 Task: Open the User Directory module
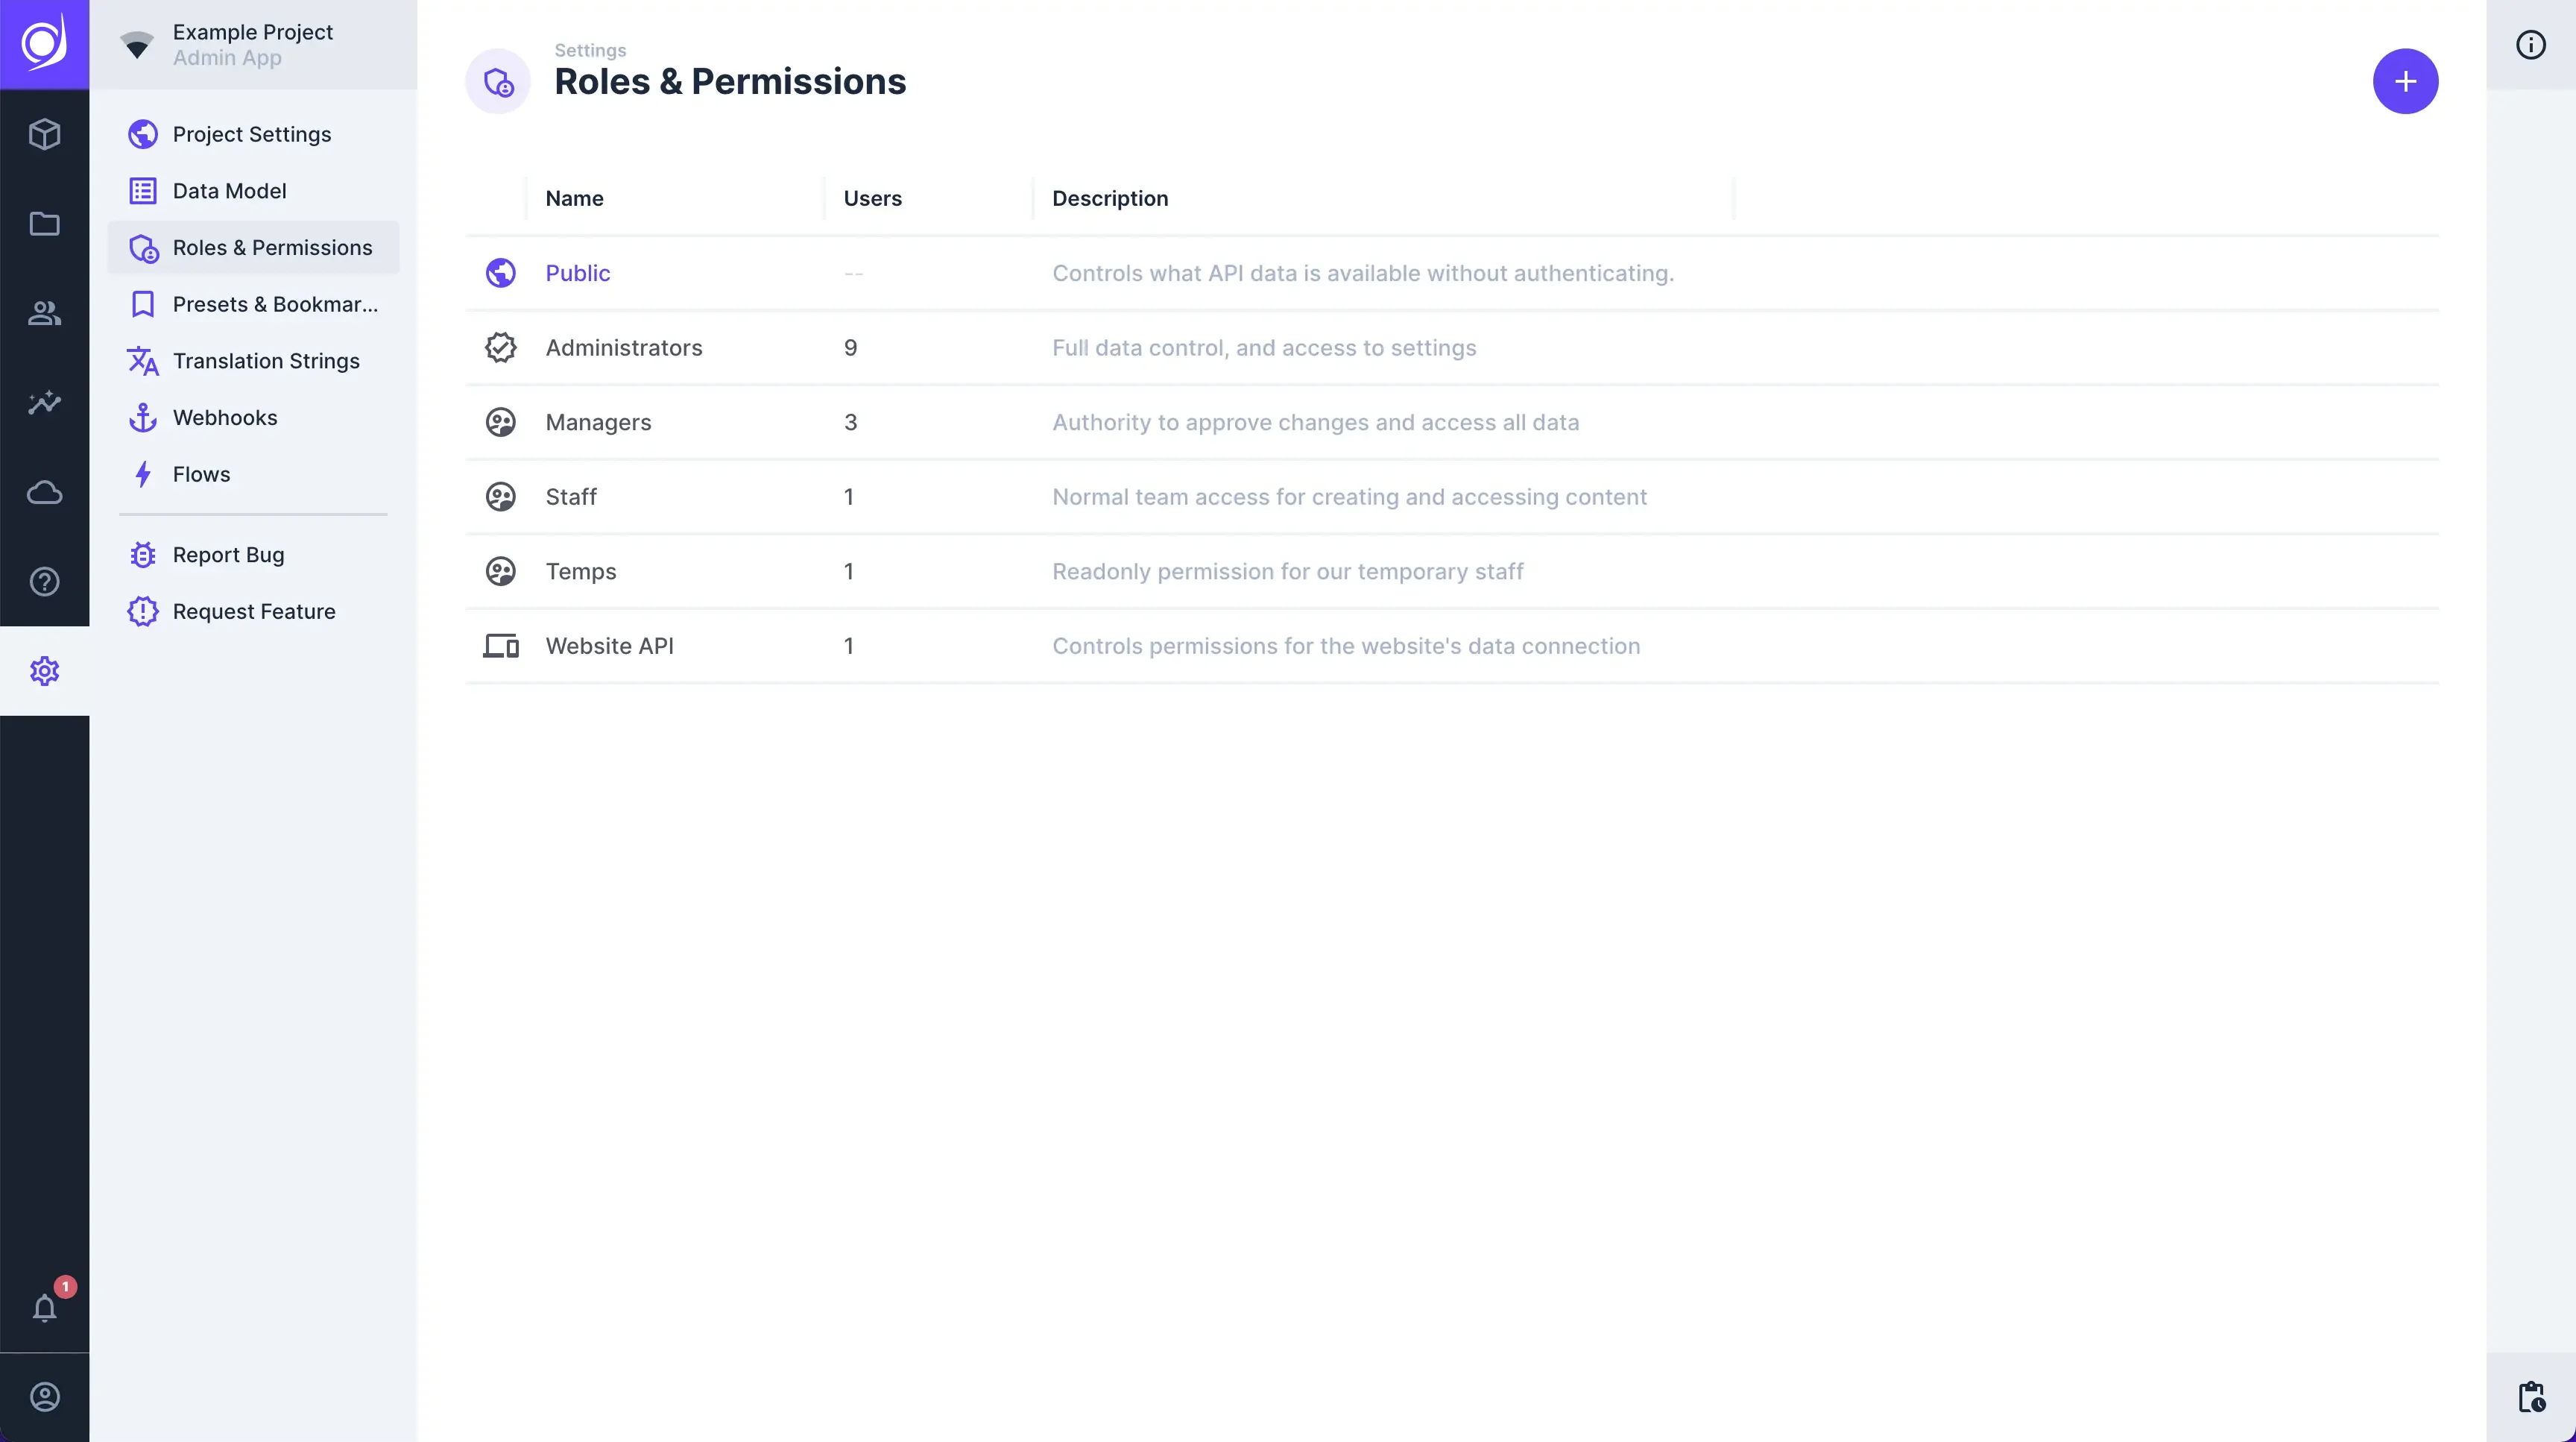pos(44,313)
